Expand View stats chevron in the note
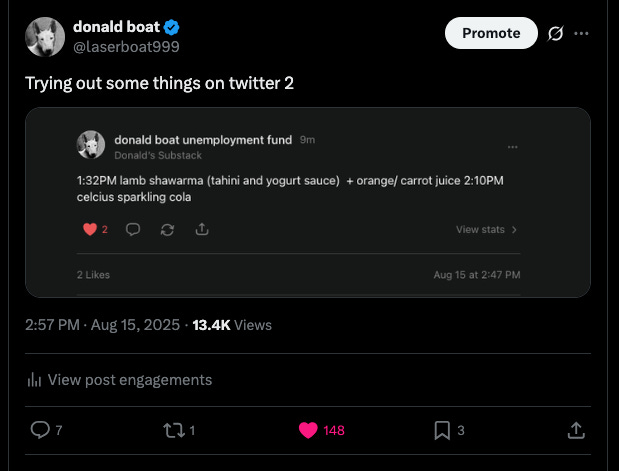619x471 pixels. pyautogui.click(x=514, y=230)
